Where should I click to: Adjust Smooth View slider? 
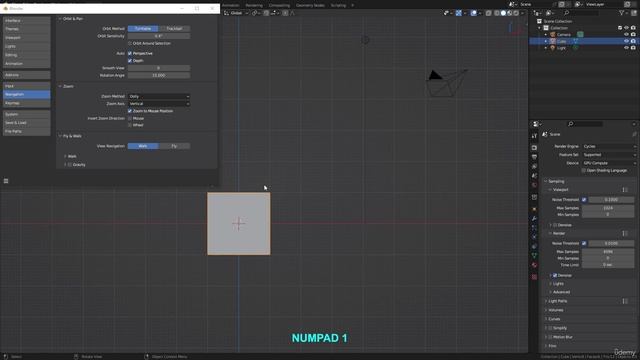159,68
